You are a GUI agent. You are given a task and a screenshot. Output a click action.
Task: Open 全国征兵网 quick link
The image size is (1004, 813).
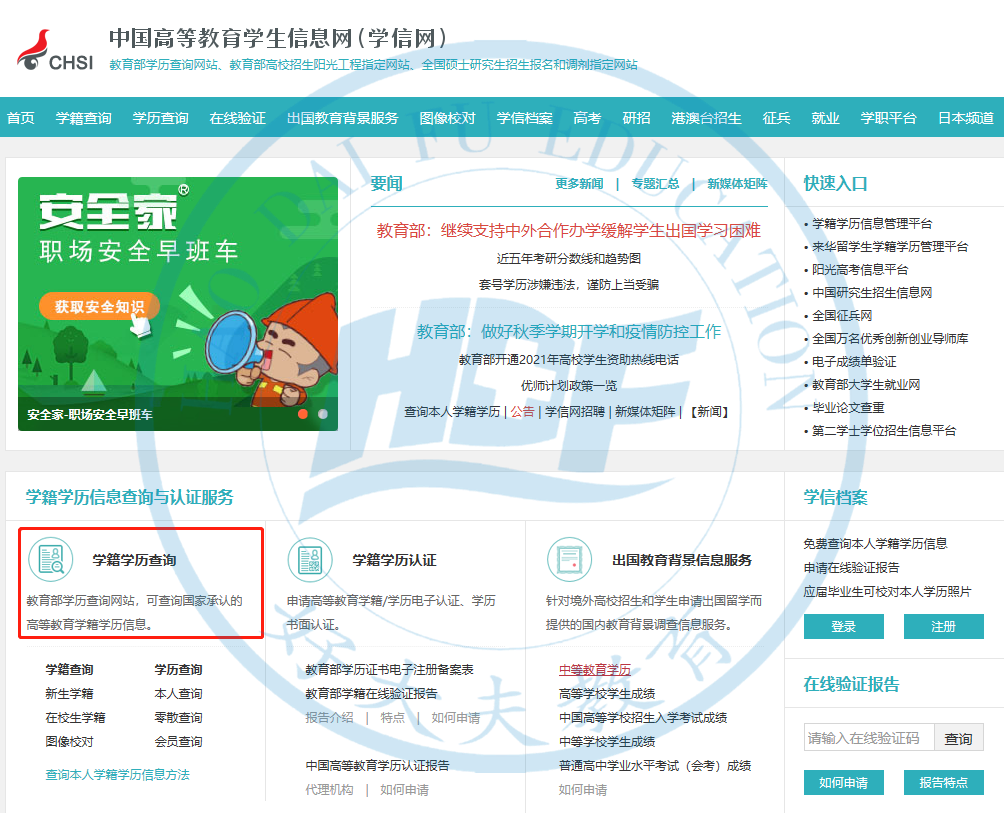pos(842,316)
